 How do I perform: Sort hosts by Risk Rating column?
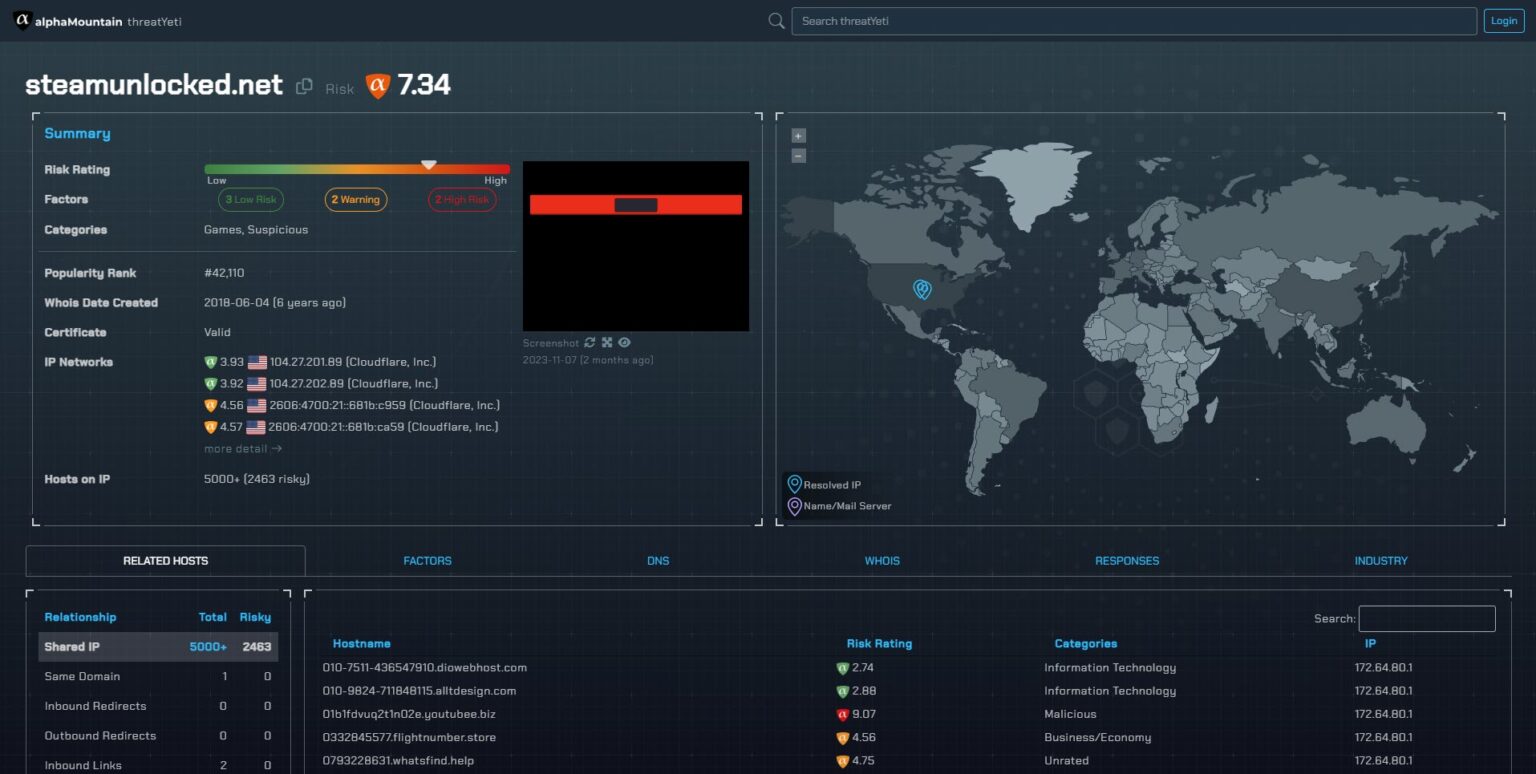[x=879, y=644]
